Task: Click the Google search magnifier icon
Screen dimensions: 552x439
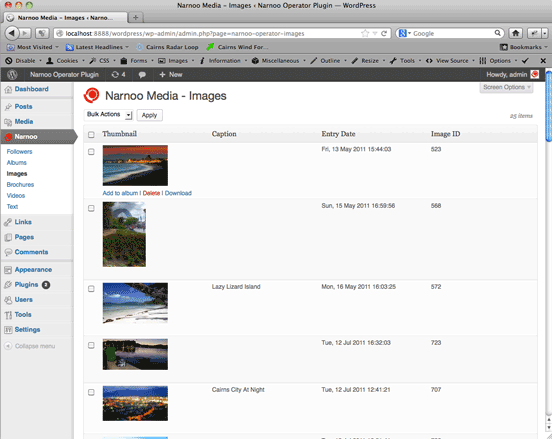Action: click(x=497, y=33)
